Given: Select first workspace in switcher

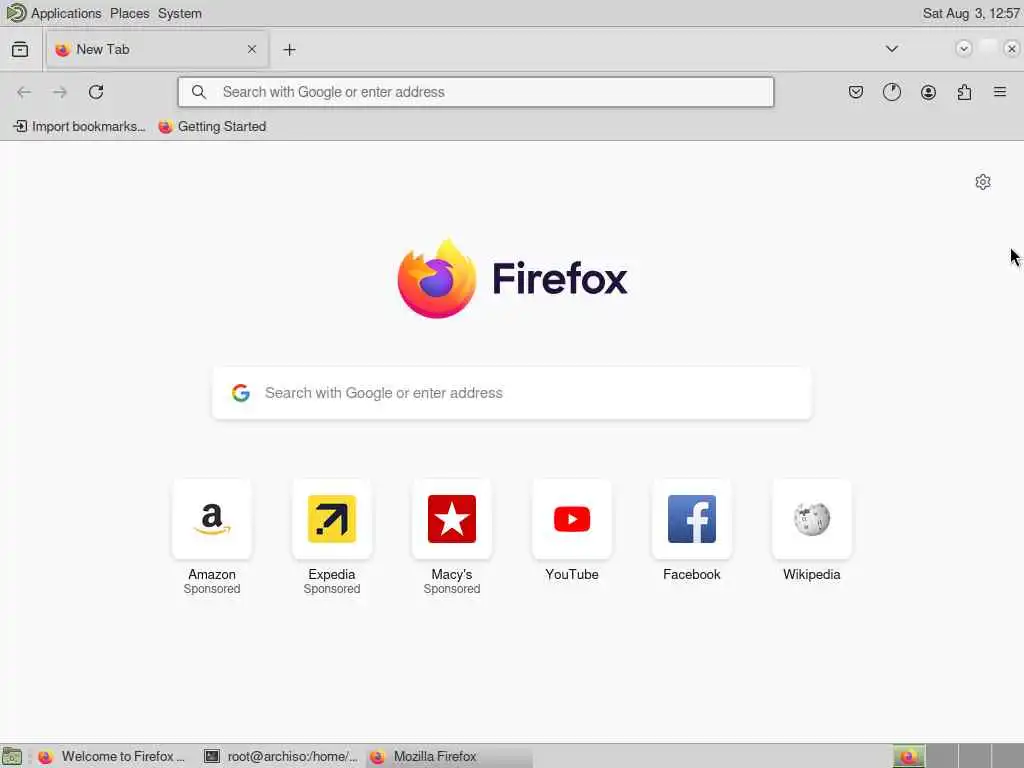Looking at the screenshot, I should pos(908,756).
